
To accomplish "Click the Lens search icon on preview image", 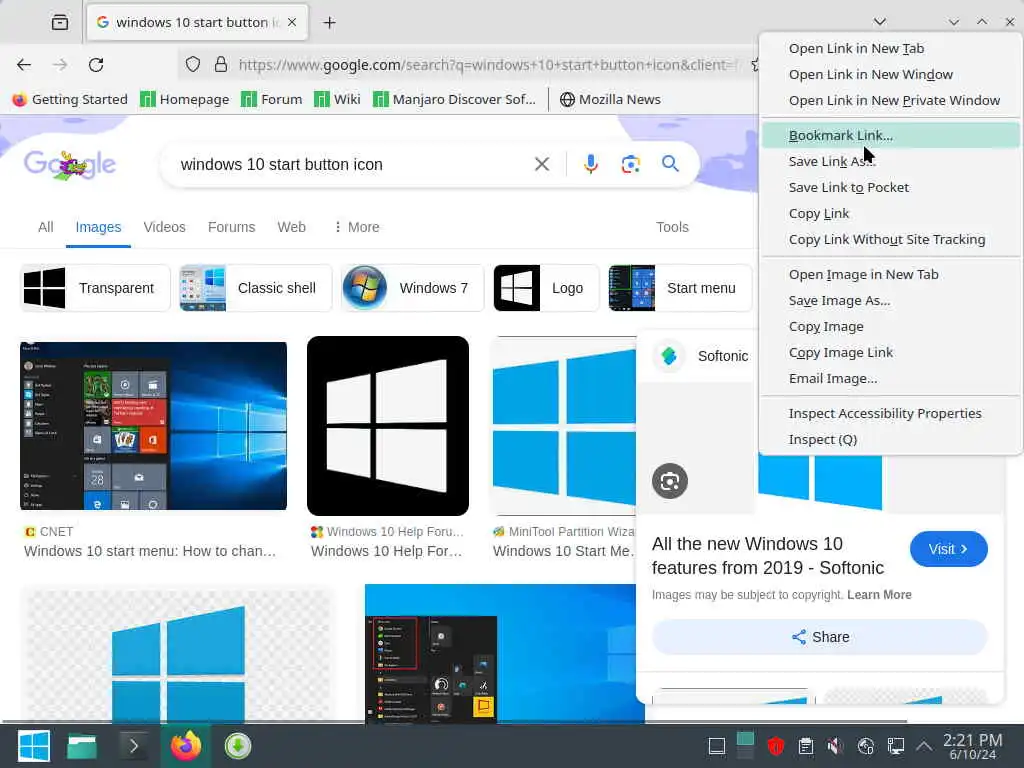I will pos(670,481).
